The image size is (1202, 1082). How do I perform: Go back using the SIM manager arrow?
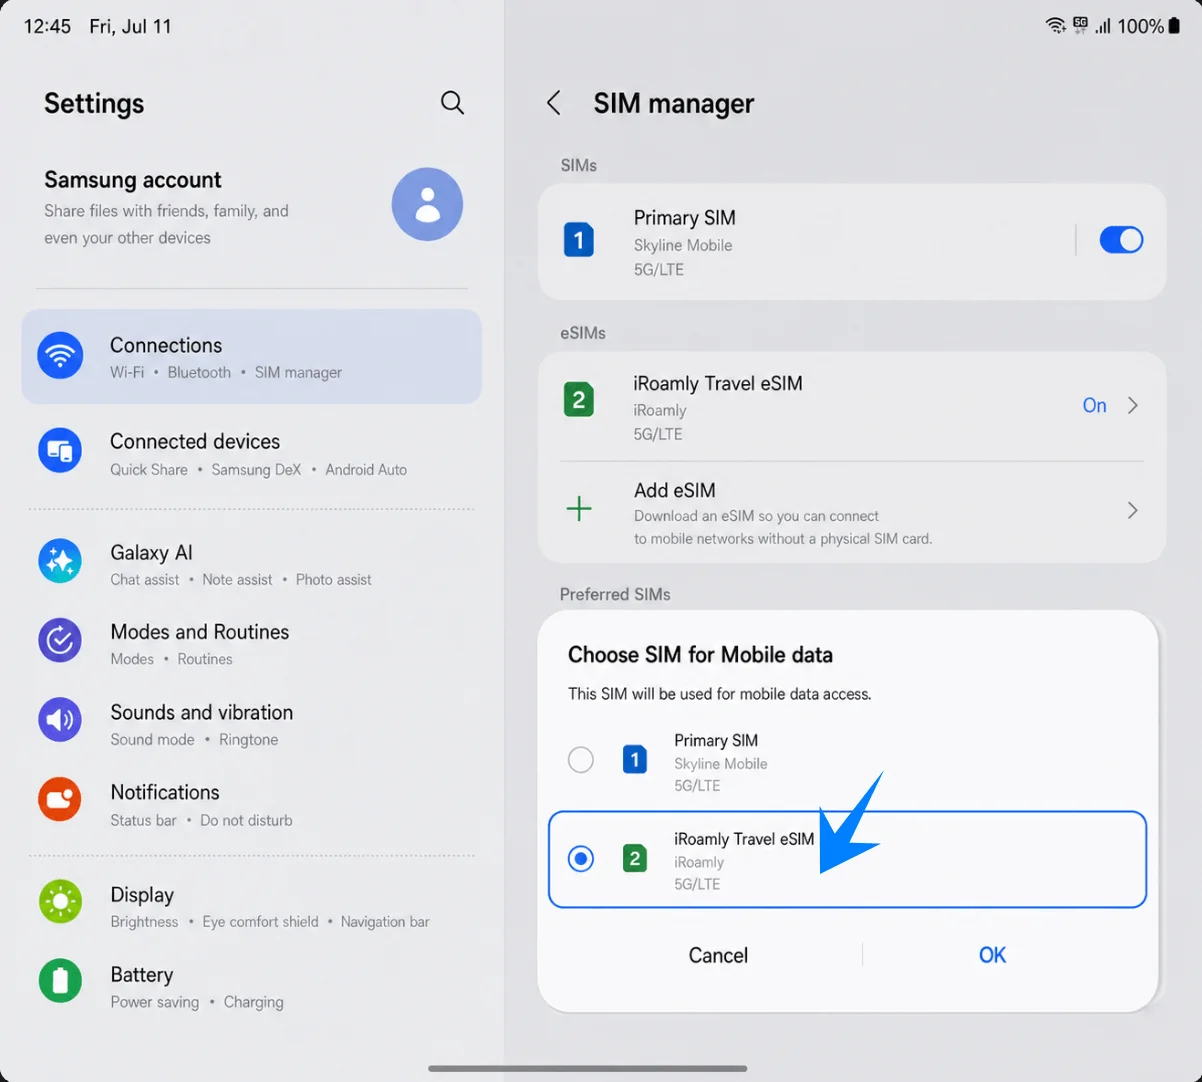click(554, 103)
